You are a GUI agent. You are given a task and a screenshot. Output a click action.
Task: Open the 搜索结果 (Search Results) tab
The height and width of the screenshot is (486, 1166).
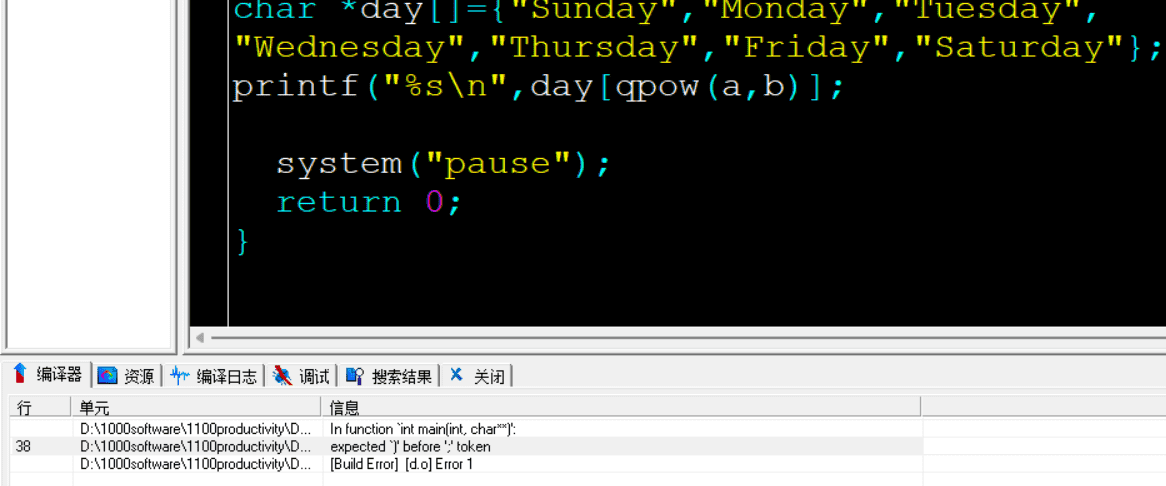tap(401, 377)
